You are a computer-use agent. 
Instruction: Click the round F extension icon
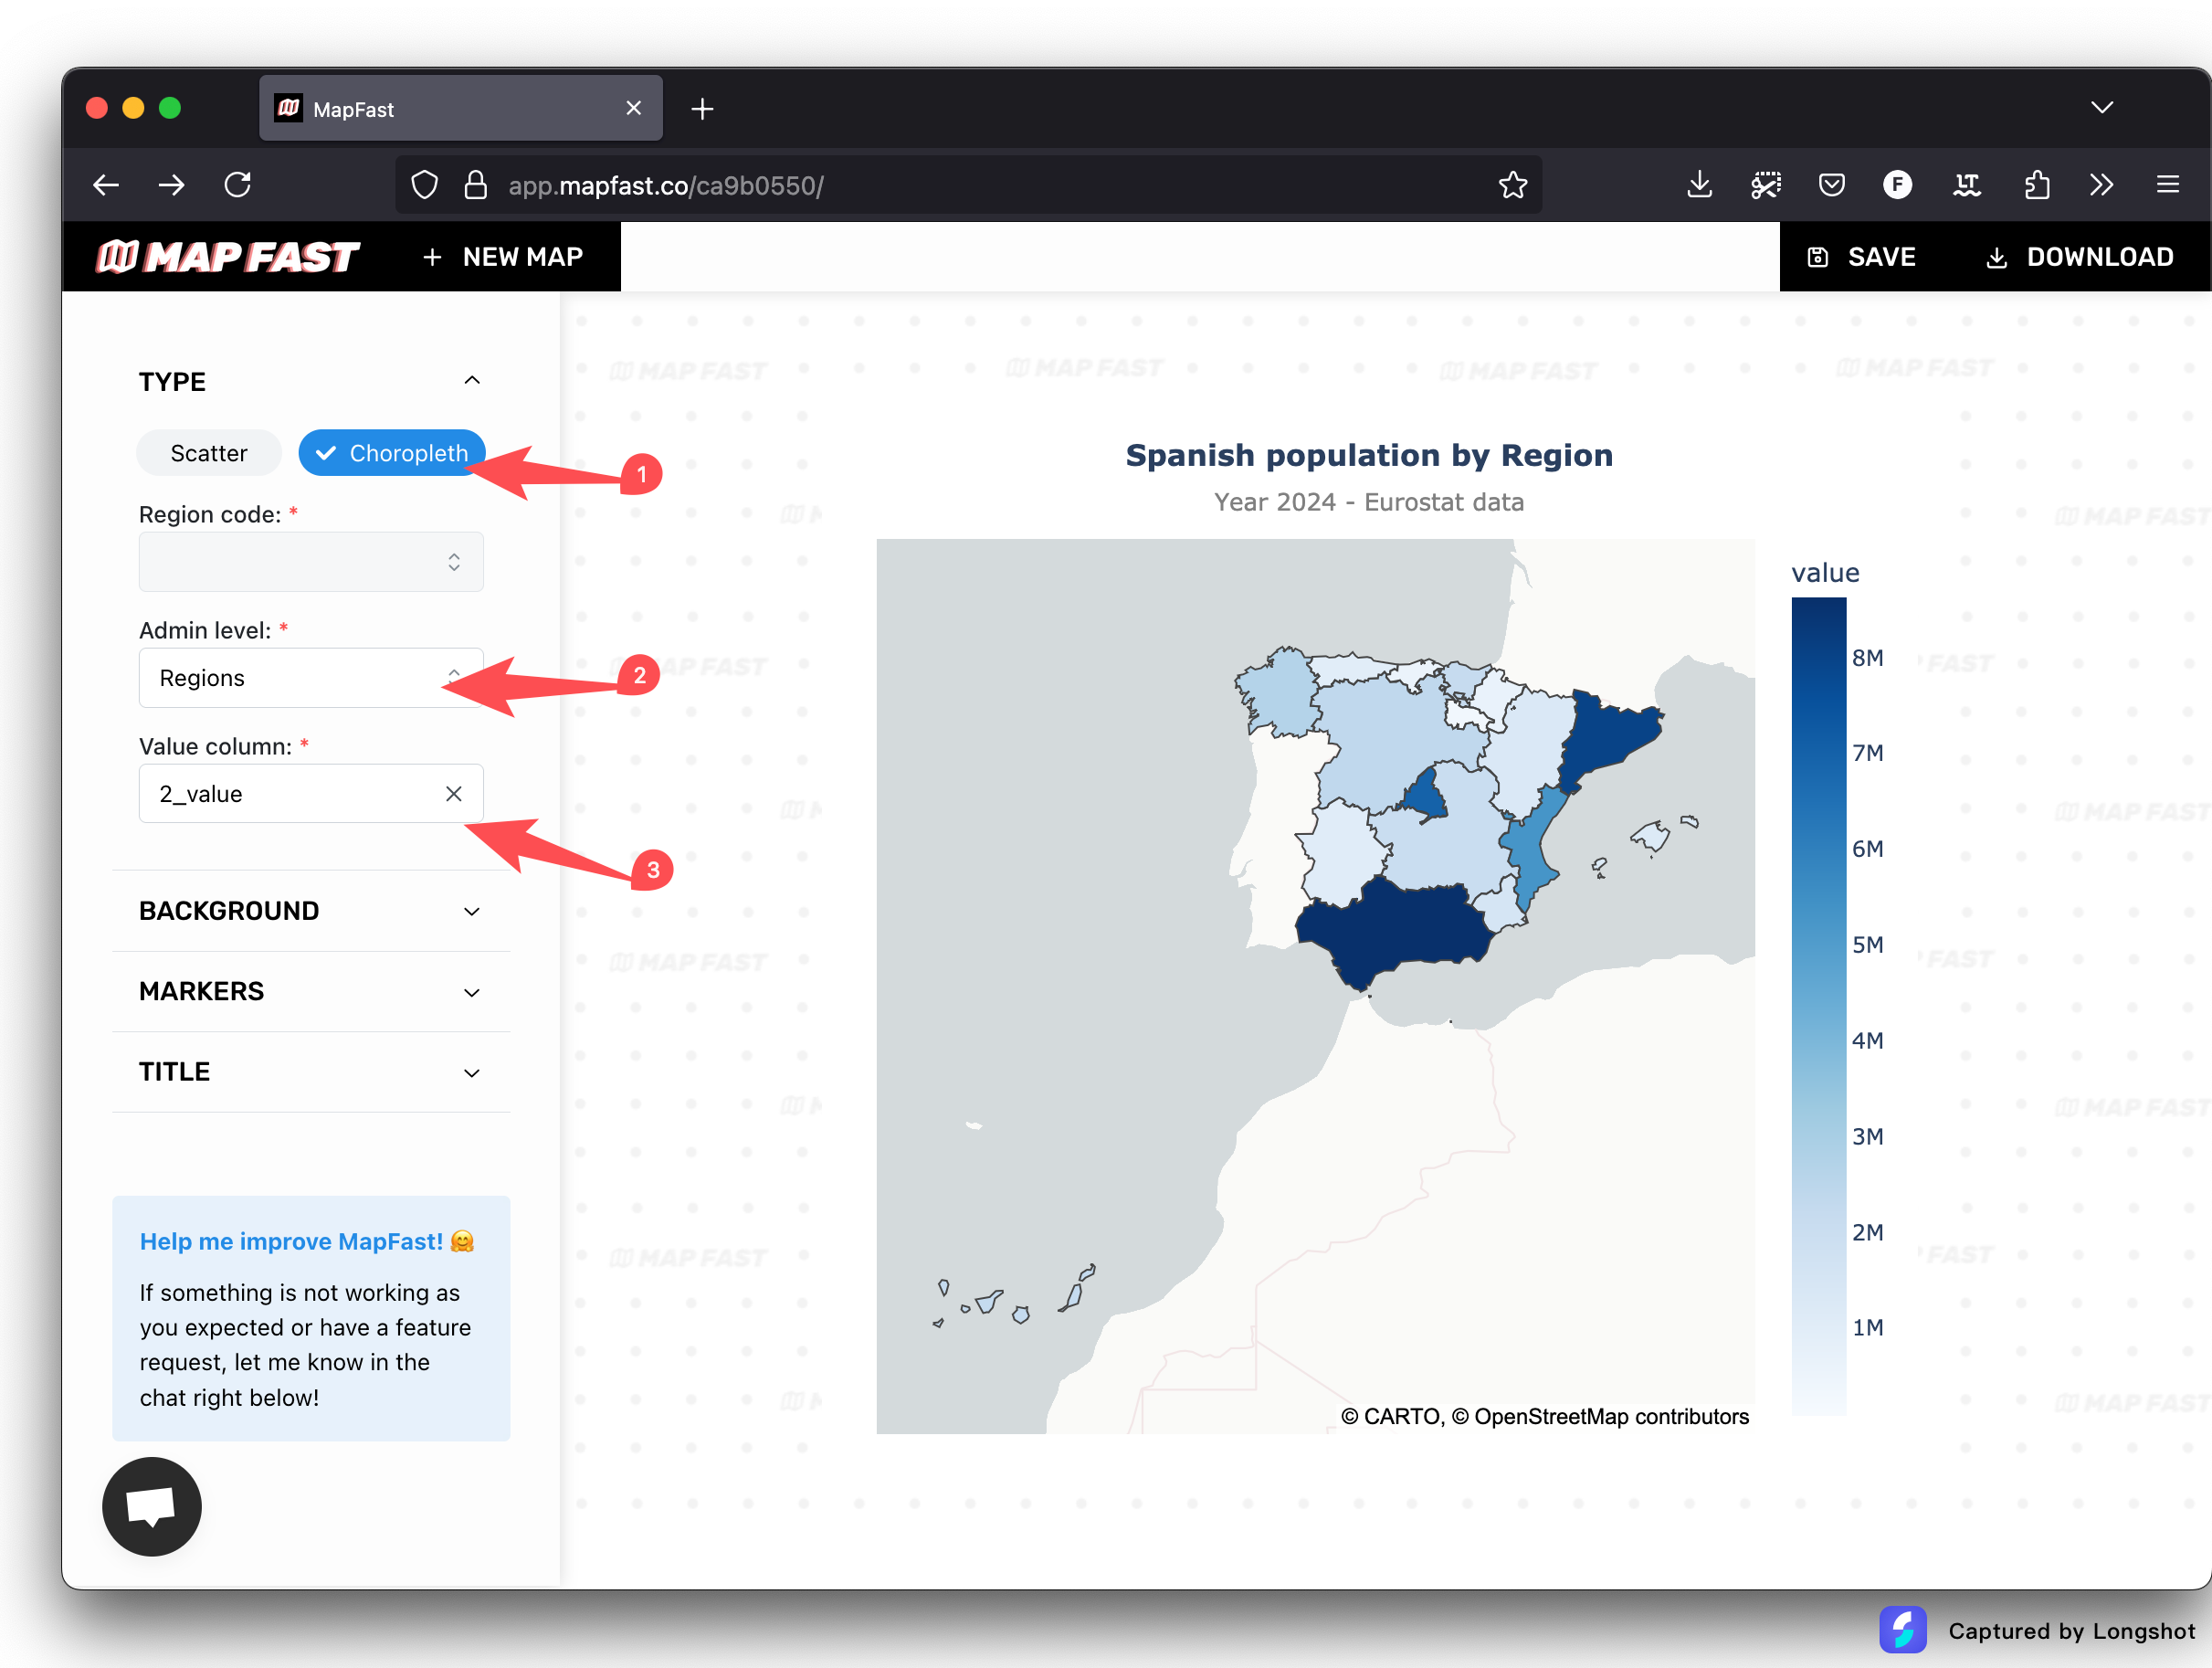click(1897, 185)
